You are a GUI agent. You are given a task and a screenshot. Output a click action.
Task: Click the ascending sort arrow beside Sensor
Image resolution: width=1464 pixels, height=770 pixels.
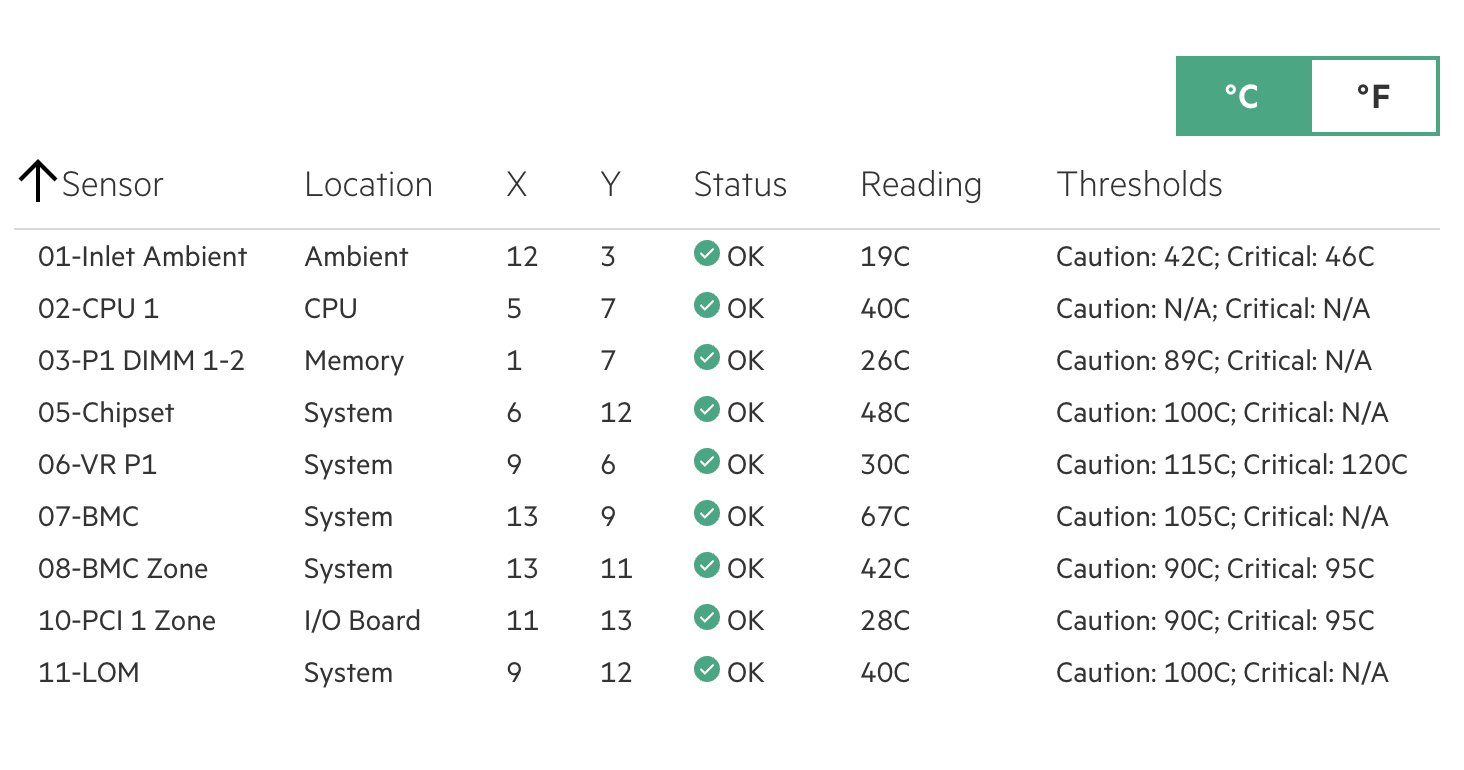[37, 182]
